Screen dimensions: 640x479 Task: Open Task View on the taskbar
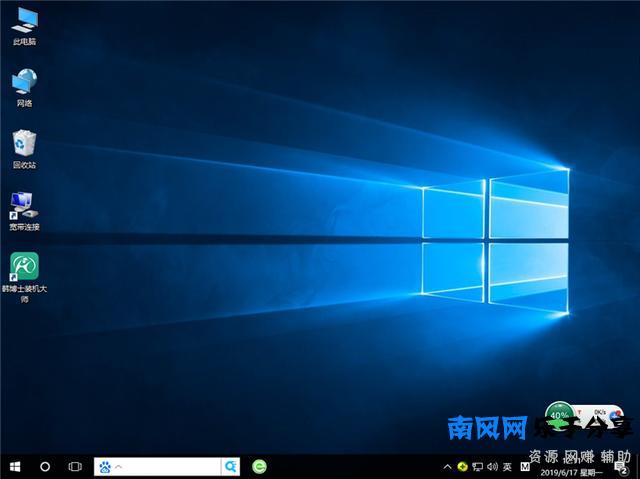(x=75, y=466)
